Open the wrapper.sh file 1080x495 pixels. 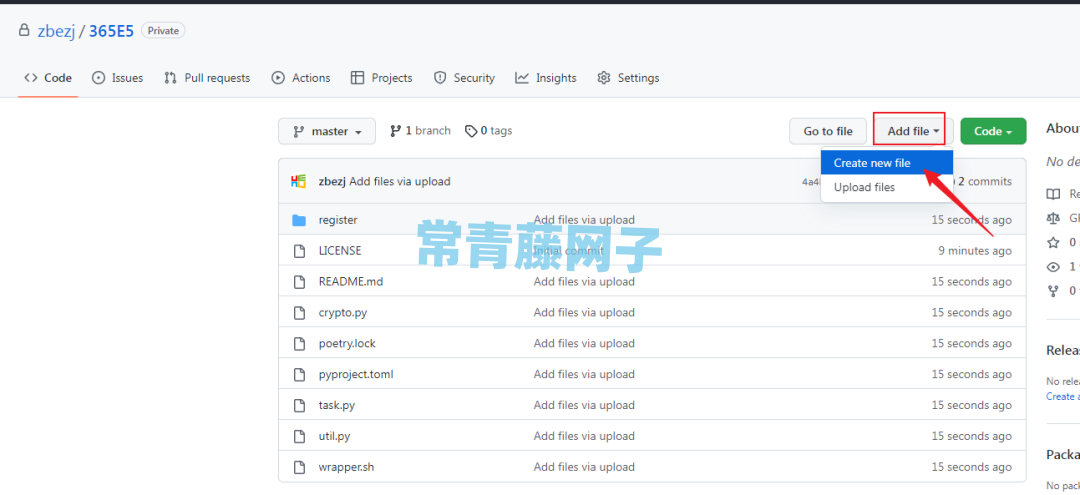346,467
